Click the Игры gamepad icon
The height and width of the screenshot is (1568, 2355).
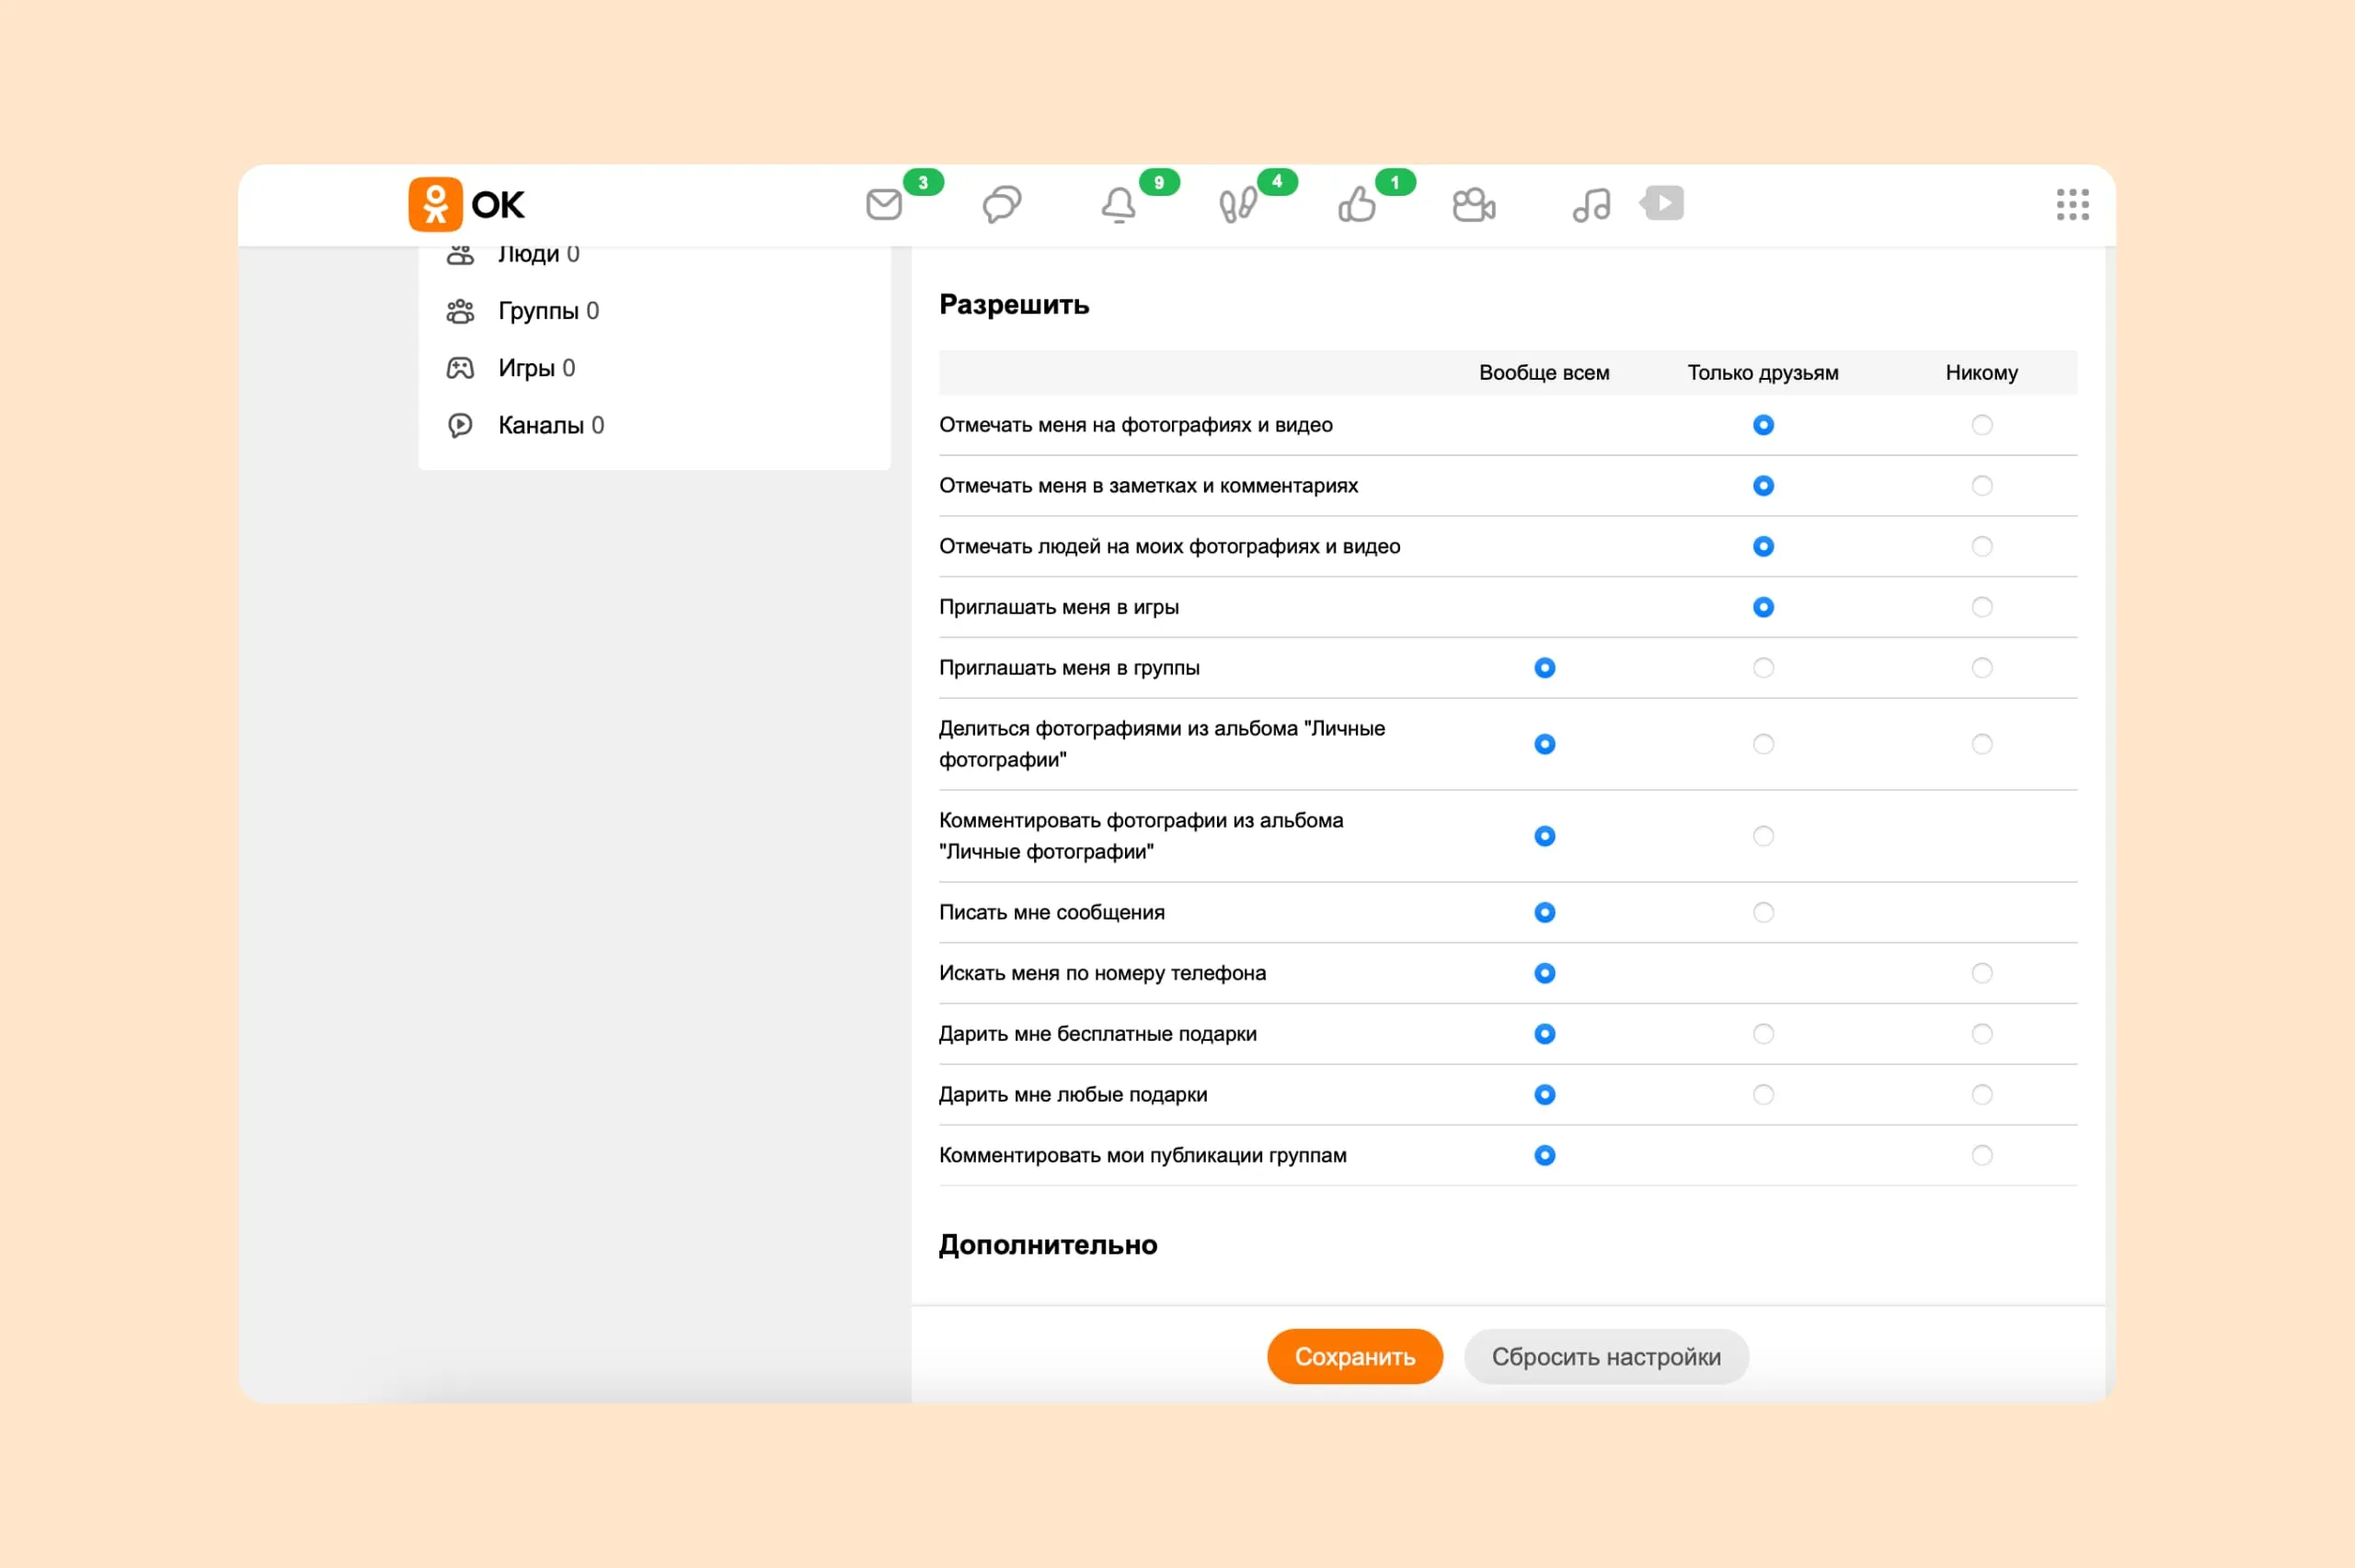click(x=460, y=368)
